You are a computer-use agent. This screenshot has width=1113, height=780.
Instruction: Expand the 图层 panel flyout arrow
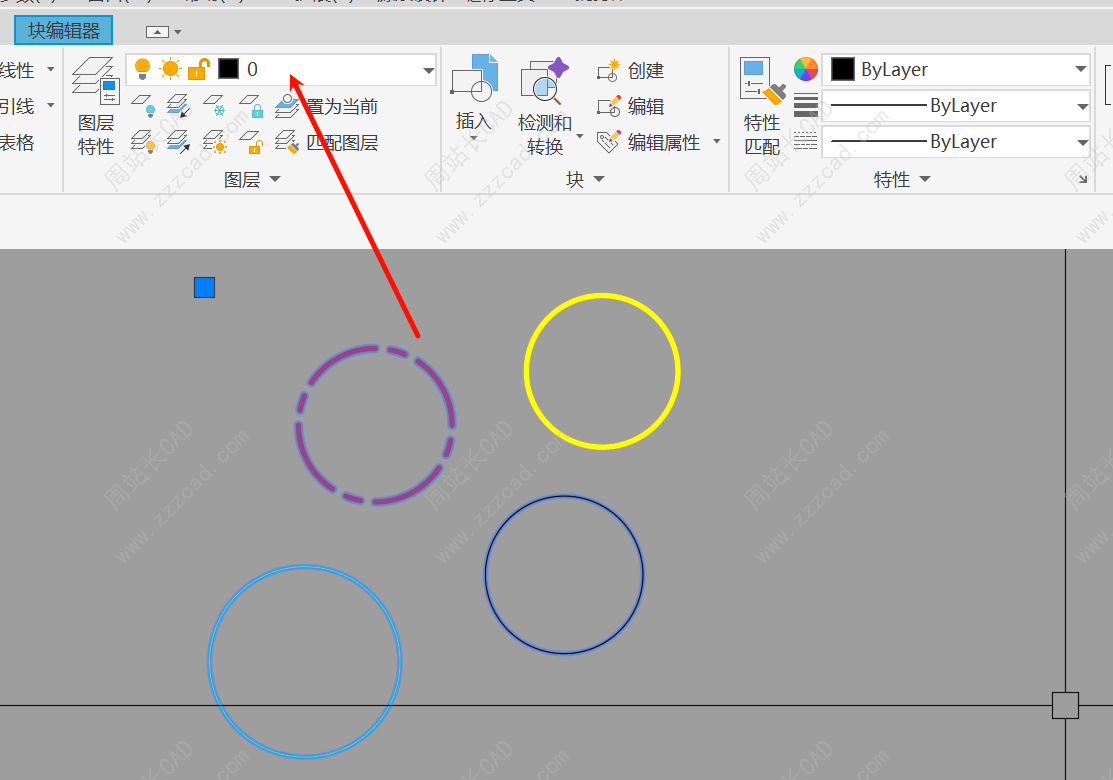point(275,180)
